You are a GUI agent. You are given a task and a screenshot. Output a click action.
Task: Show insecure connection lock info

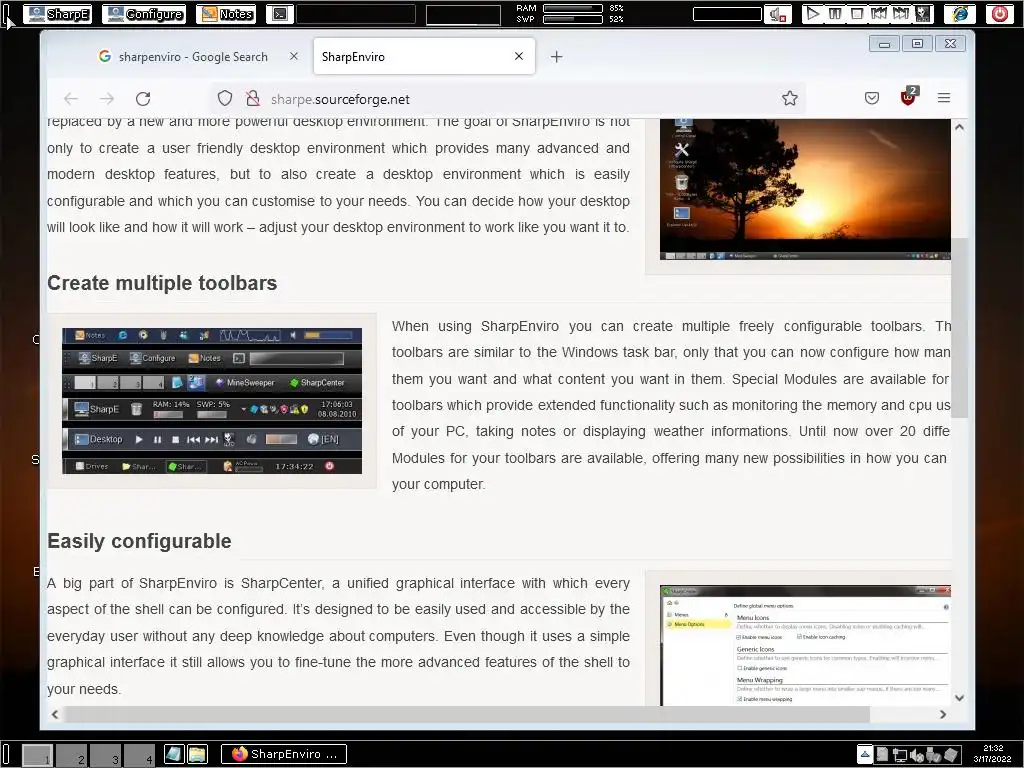253,99
